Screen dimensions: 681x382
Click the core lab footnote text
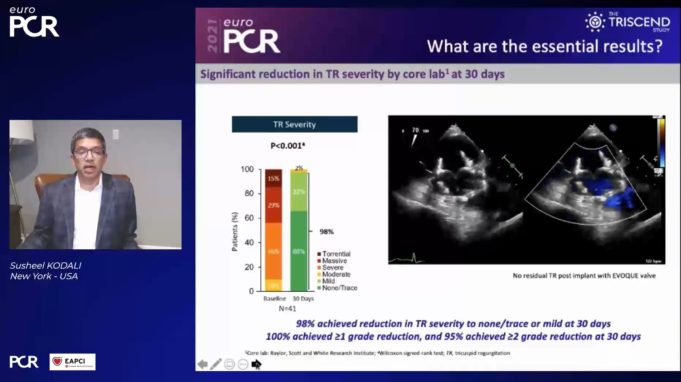[377, 353]
